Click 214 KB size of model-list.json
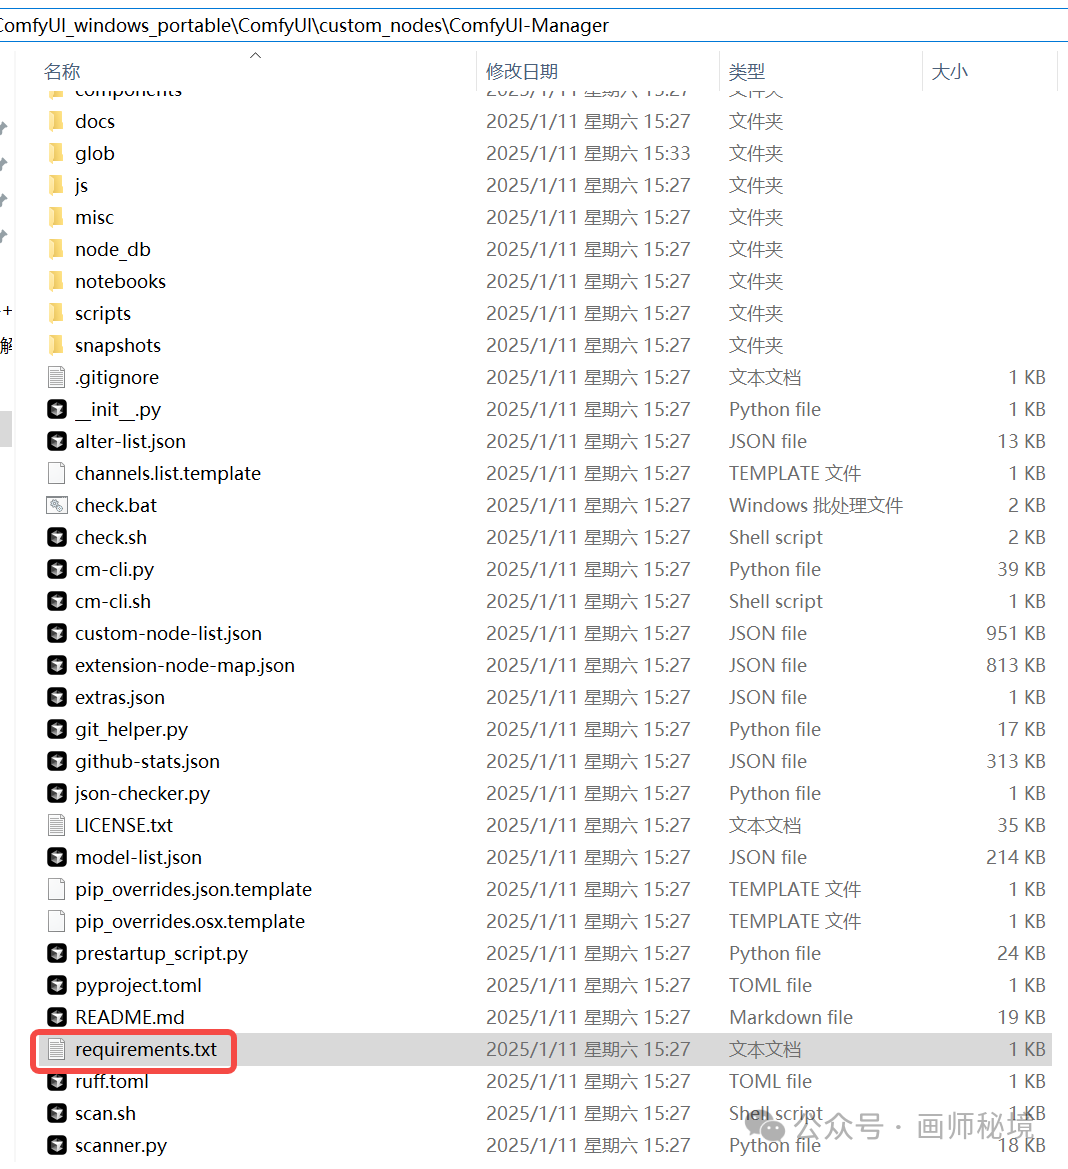The height and width of the screenshot is (1169, 1068). [x=1015, y=857]
